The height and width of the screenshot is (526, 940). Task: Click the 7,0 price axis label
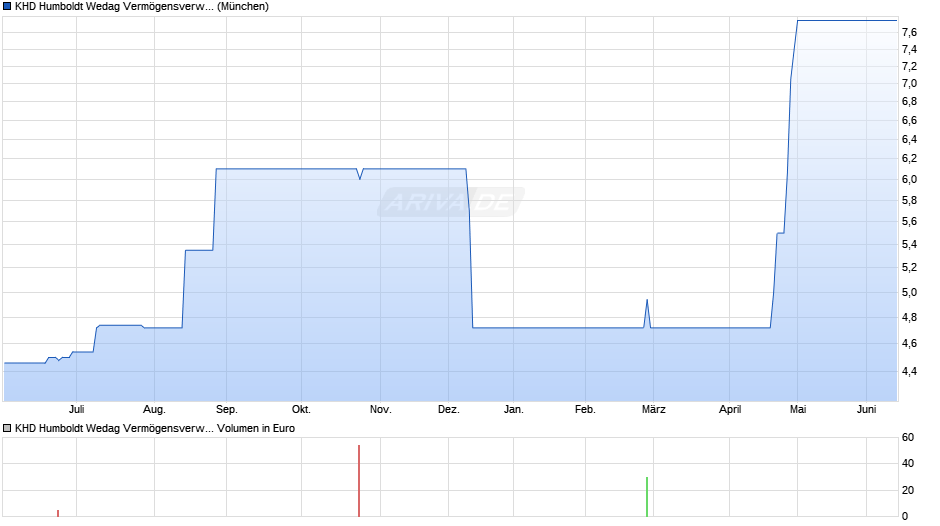(x=909, y=83)
